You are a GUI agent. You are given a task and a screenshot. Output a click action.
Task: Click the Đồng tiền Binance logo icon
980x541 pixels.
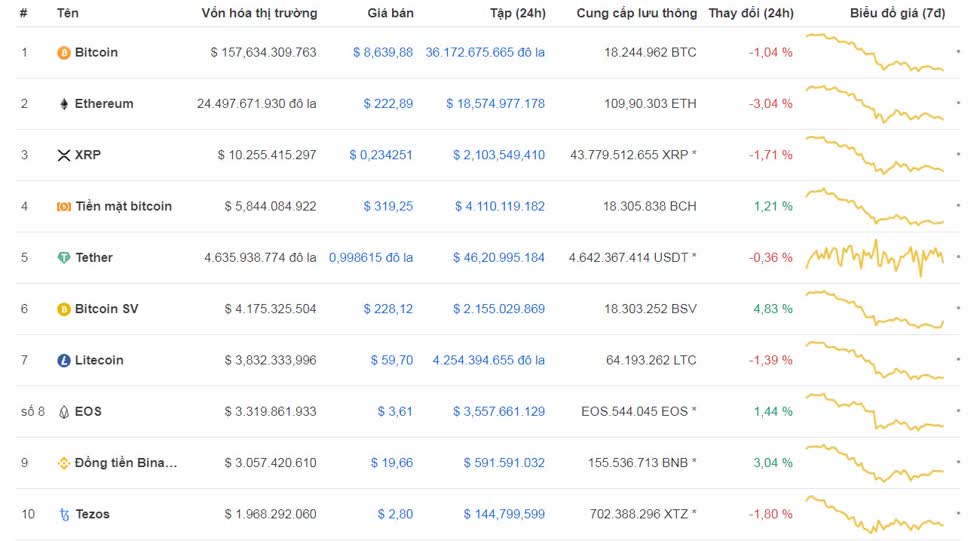point(64,464)
